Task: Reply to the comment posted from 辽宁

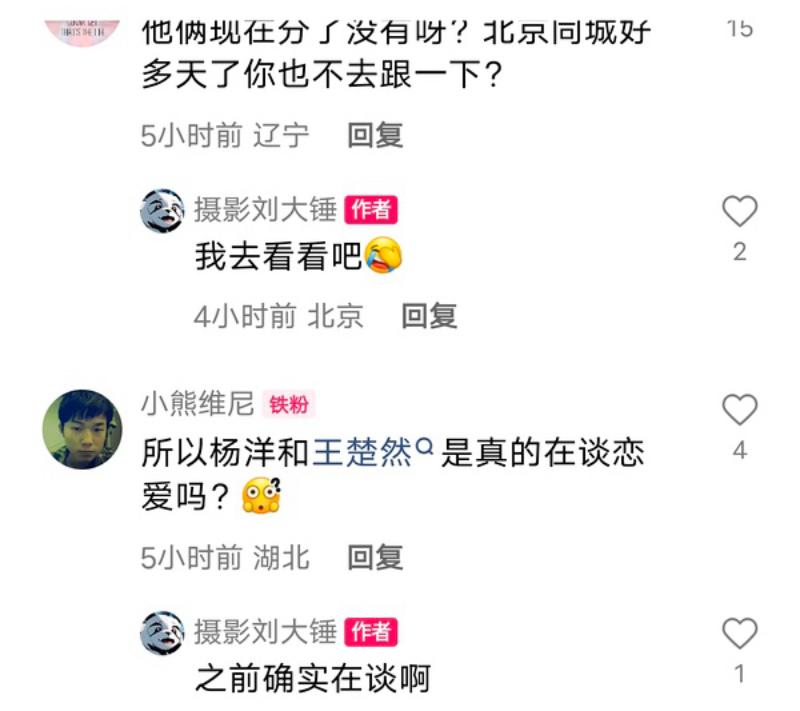Action: tap(375, 136)
